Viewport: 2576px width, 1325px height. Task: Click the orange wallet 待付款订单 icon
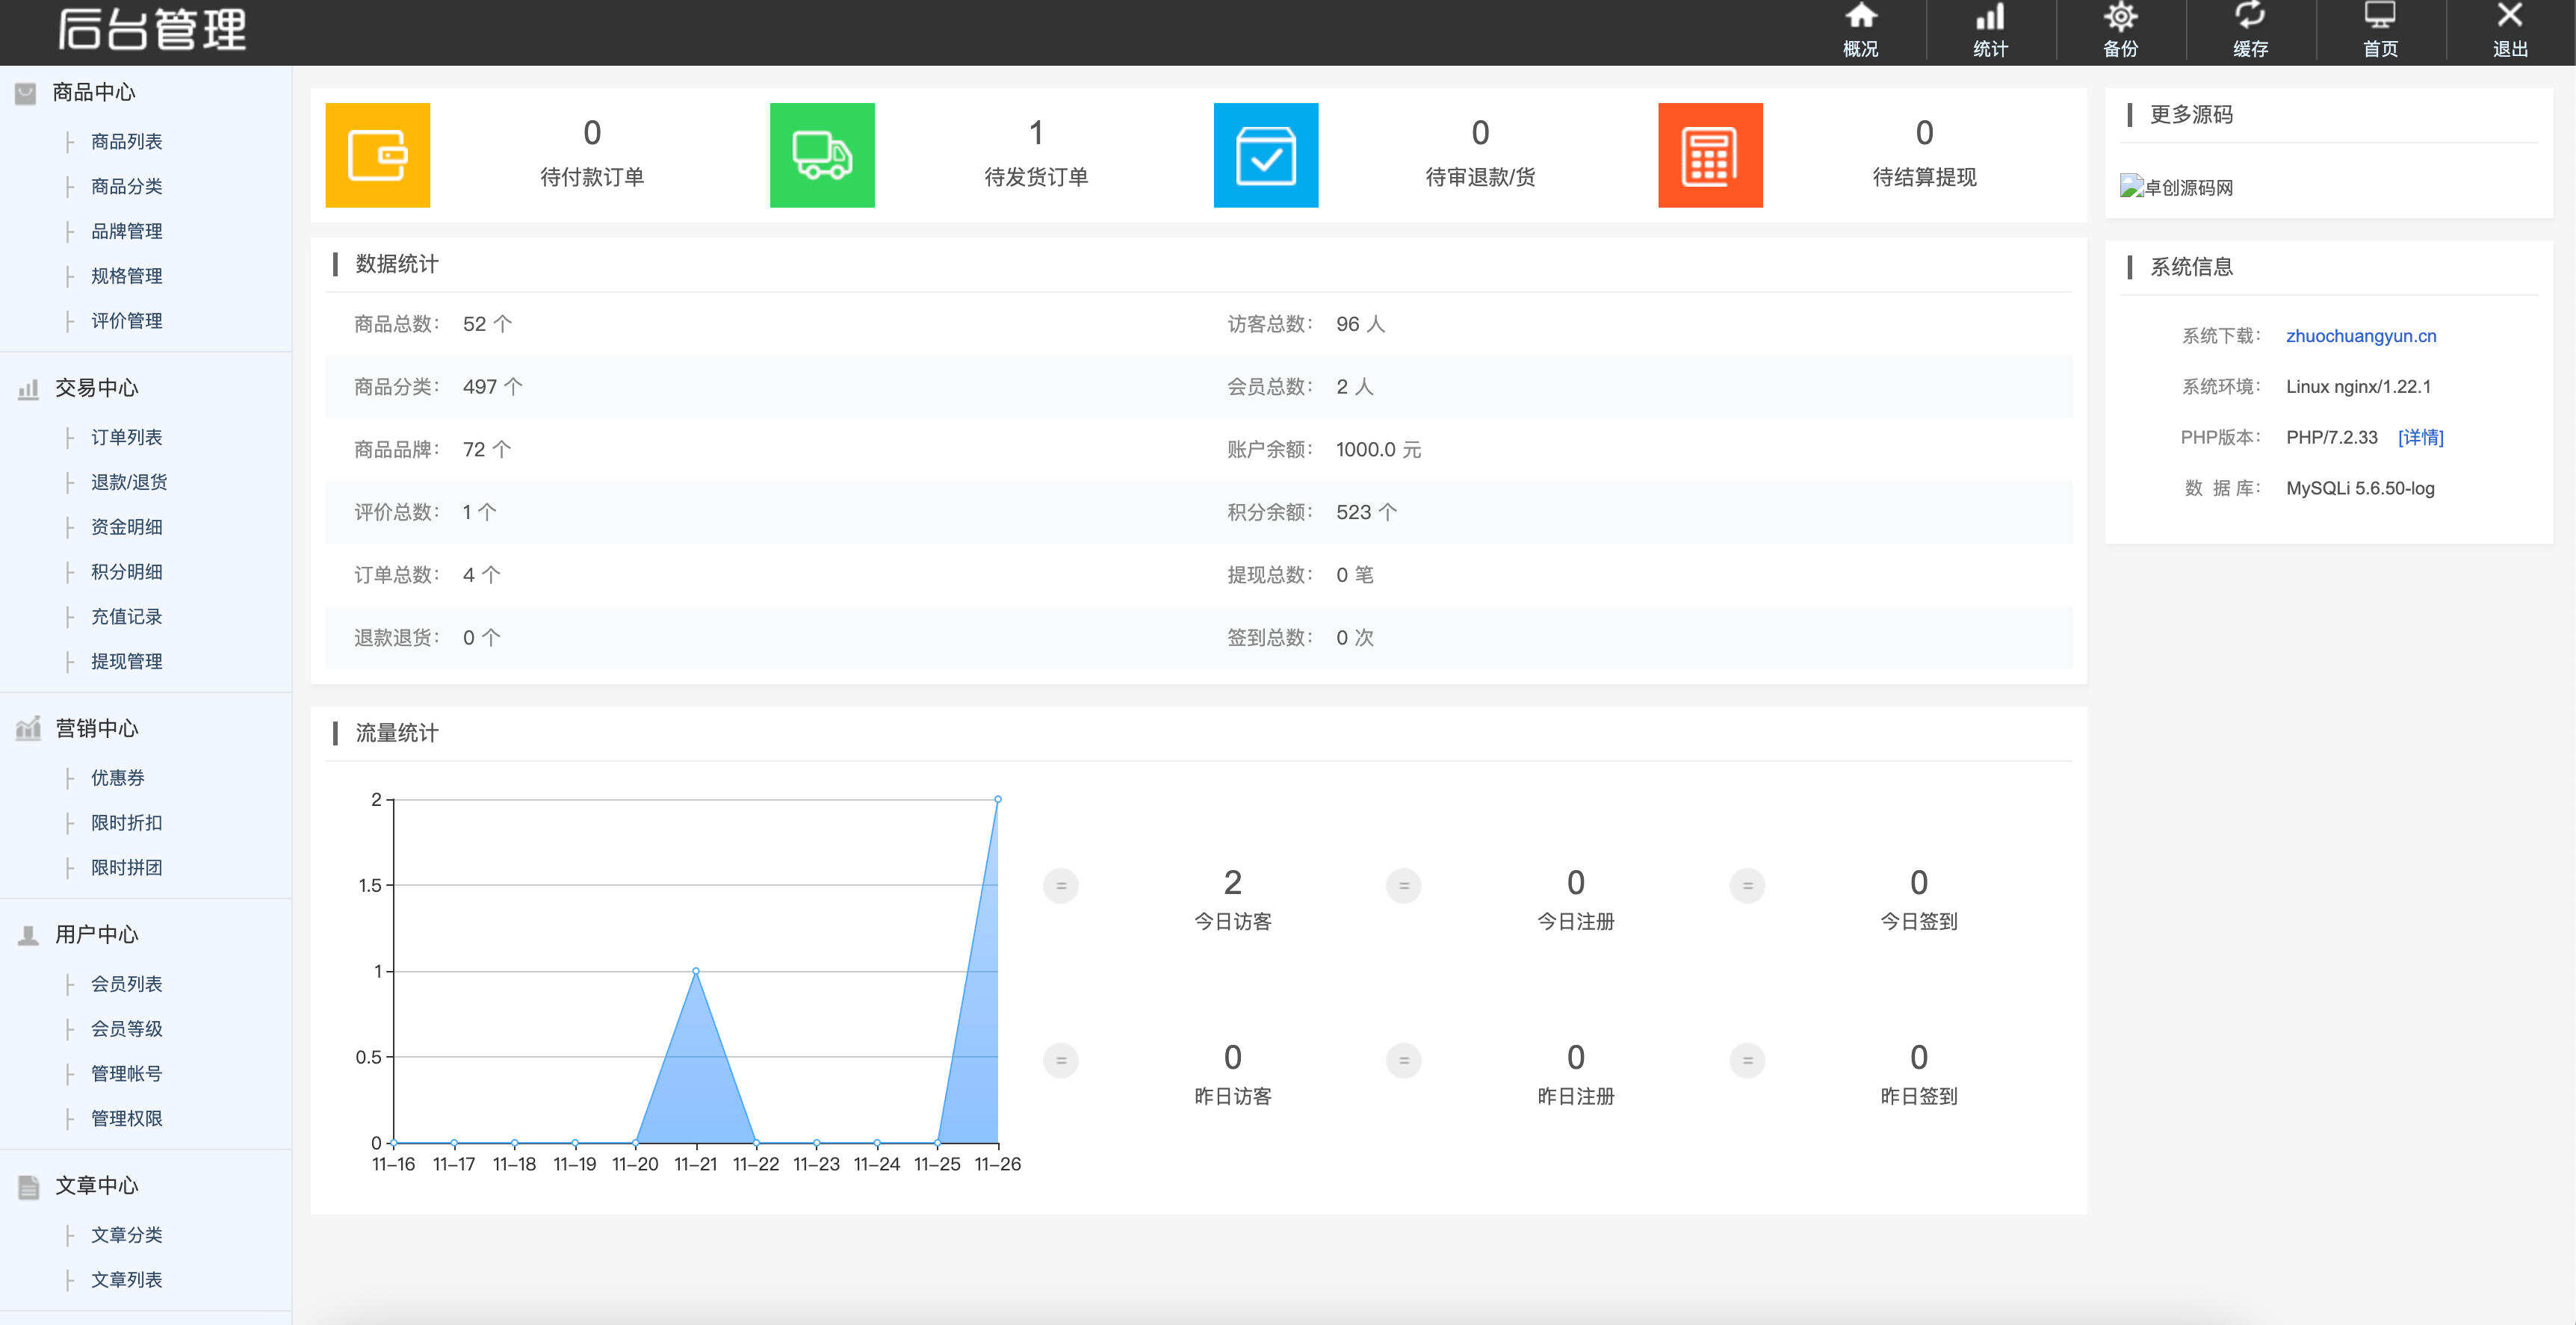[377, 155]
